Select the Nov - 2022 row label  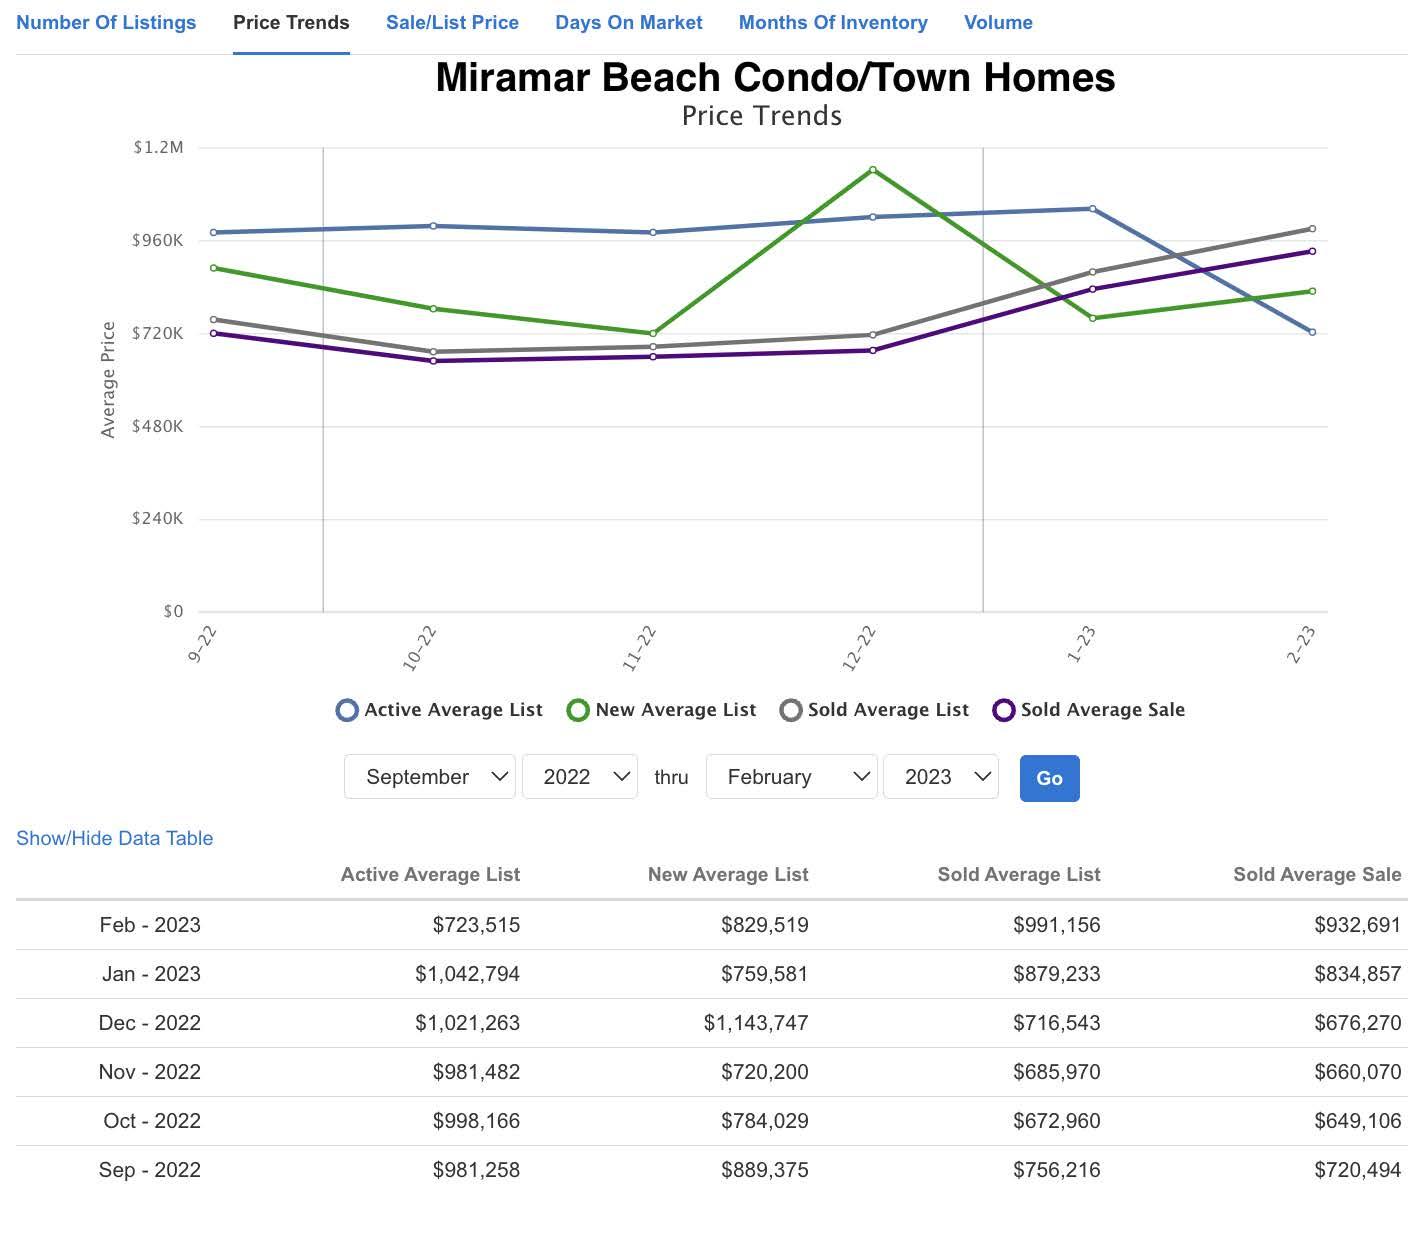(150, 1072)
